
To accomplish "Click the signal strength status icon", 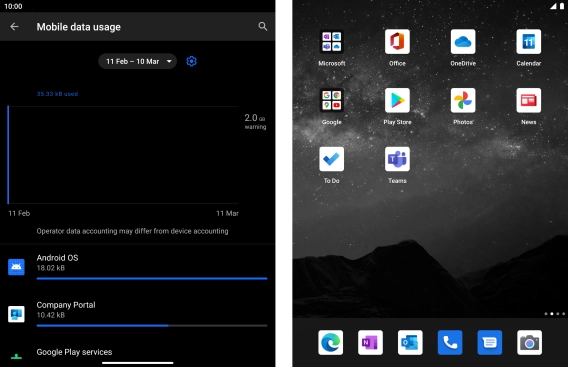I will (x=553, y=6).
